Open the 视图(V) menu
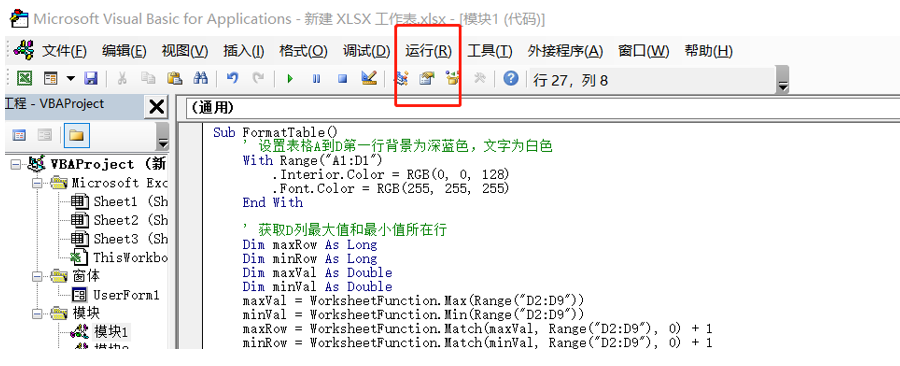The image size is (900, 366). click(x=185, y=51)
